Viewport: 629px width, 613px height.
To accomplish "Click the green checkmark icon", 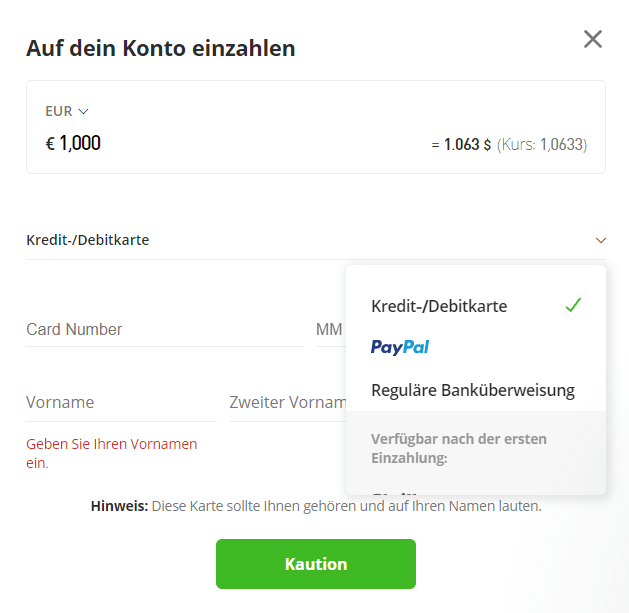I will click(x=573, y=305).
